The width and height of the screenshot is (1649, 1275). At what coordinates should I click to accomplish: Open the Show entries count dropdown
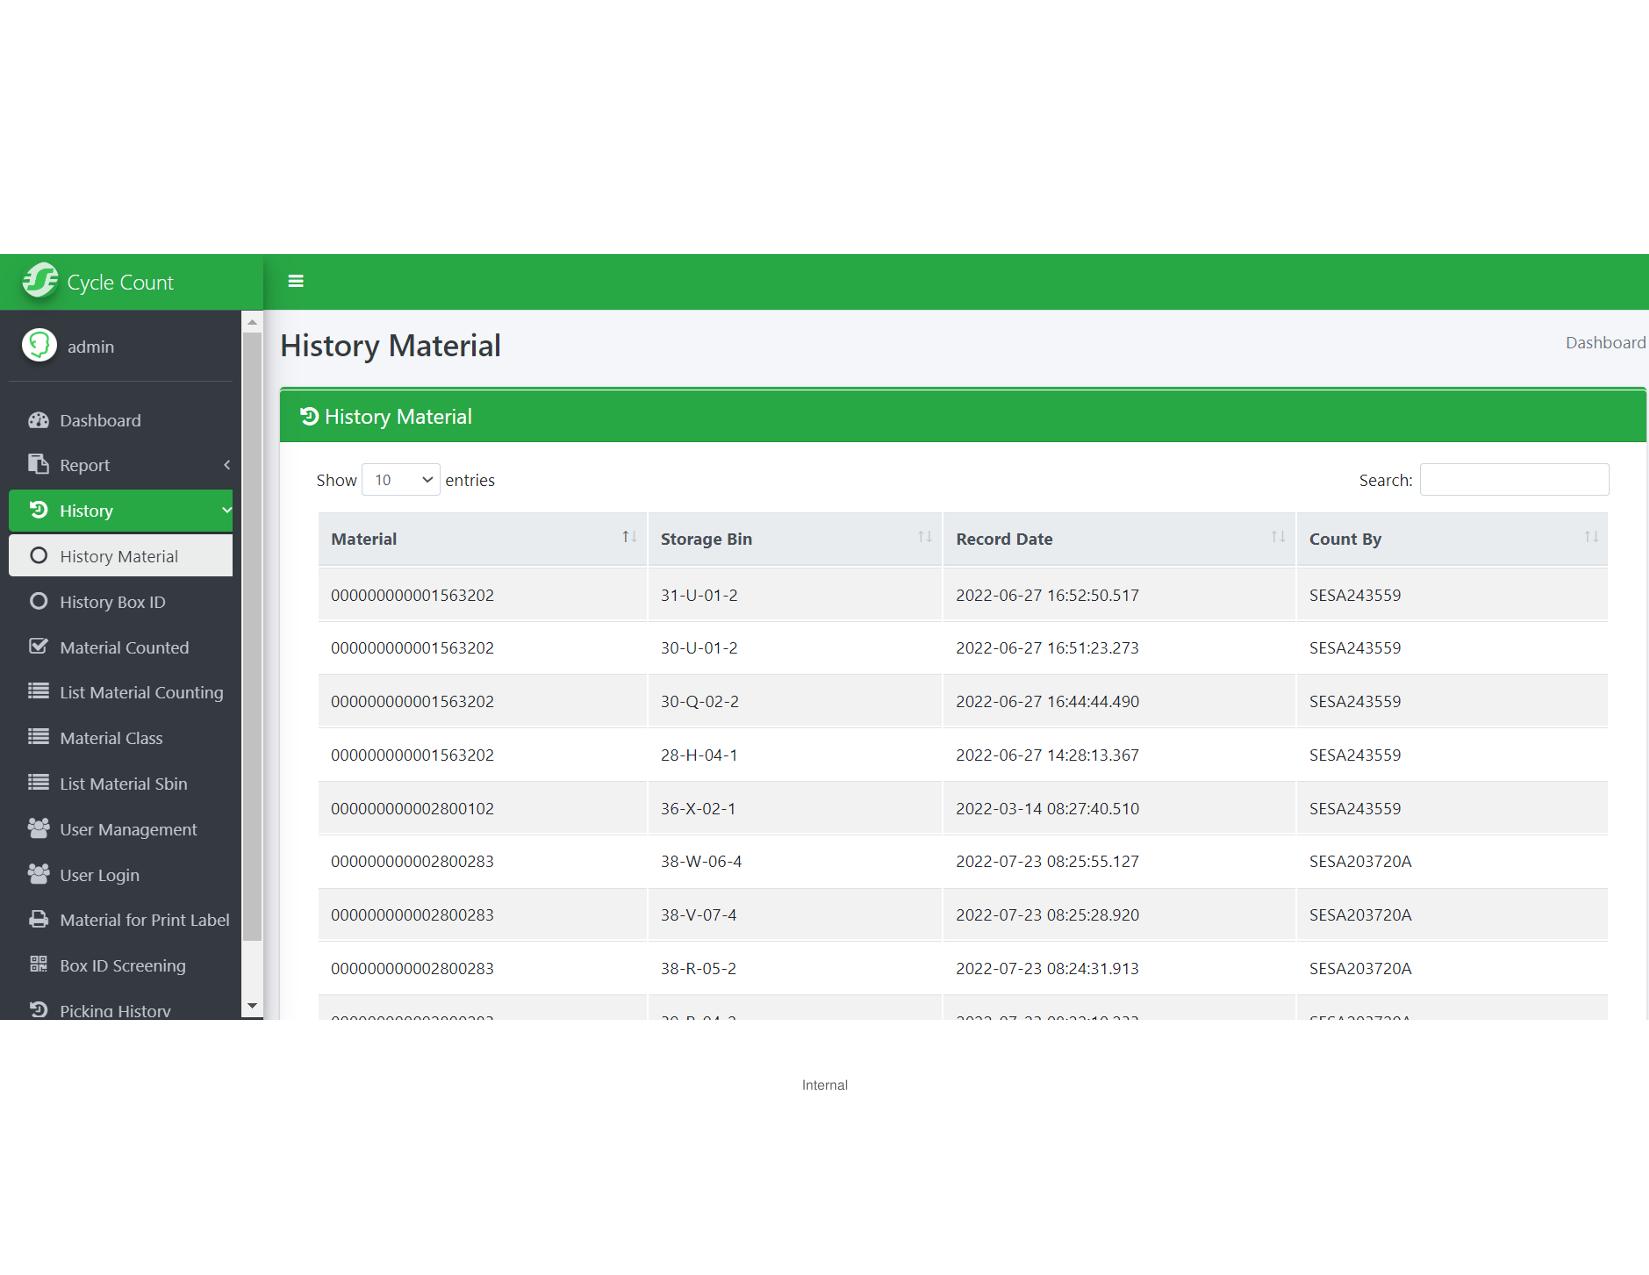click(x=400, y=480)
